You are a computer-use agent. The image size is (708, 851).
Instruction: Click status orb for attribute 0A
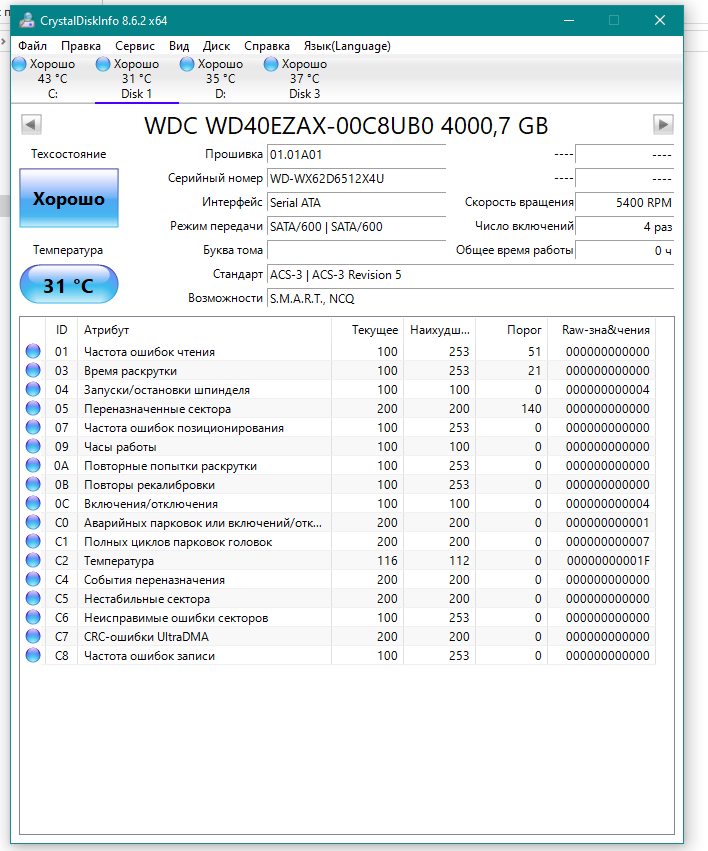click(x=33, y=465)
